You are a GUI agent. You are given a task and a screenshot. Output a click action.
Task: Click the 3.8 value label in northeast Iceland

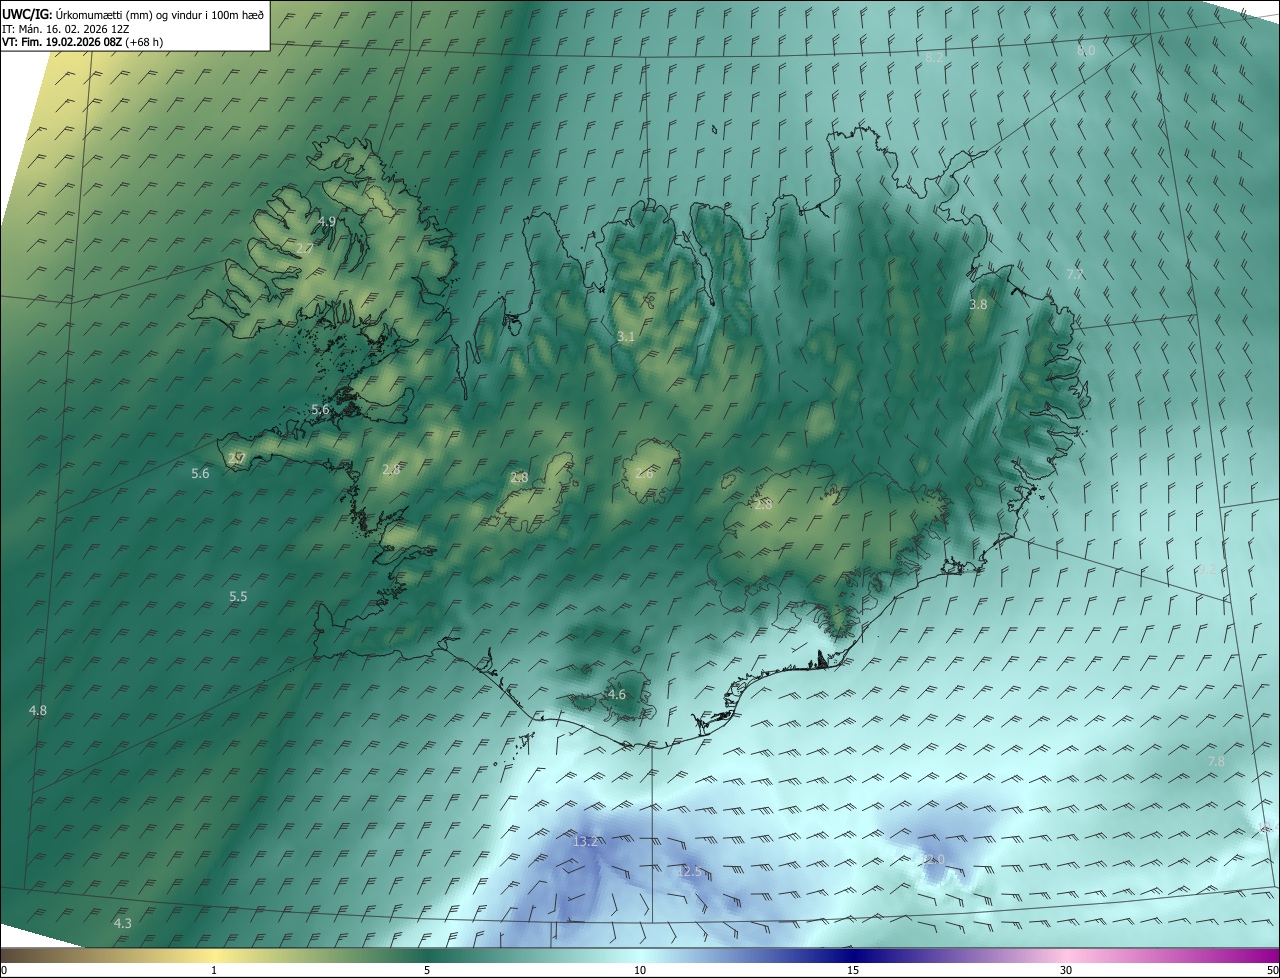coord(978,304)
